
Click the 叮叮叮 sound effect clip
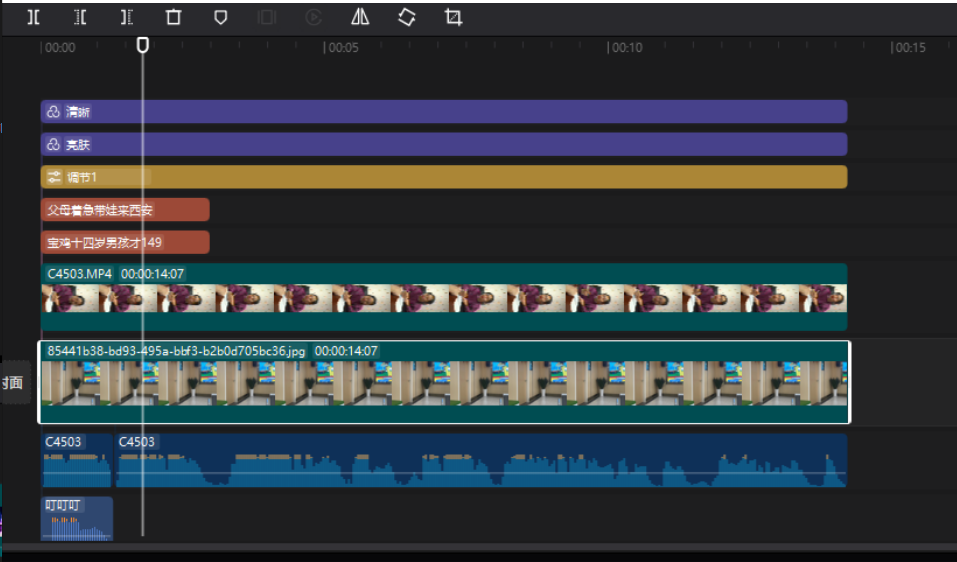[x=77, y=518]
